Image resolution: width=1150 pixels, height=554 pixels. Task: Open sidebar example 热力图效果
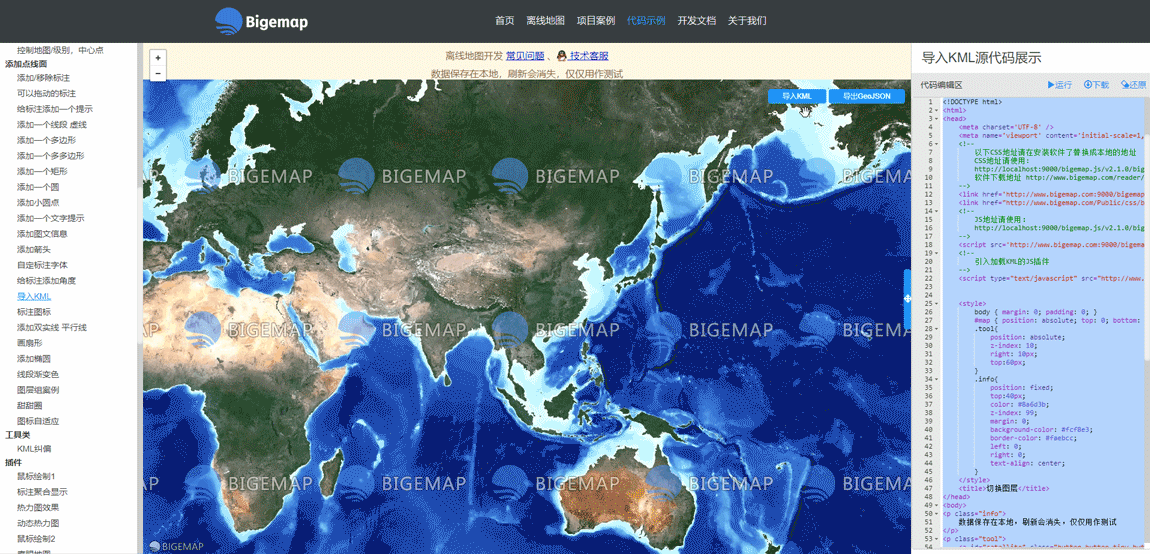38,507
